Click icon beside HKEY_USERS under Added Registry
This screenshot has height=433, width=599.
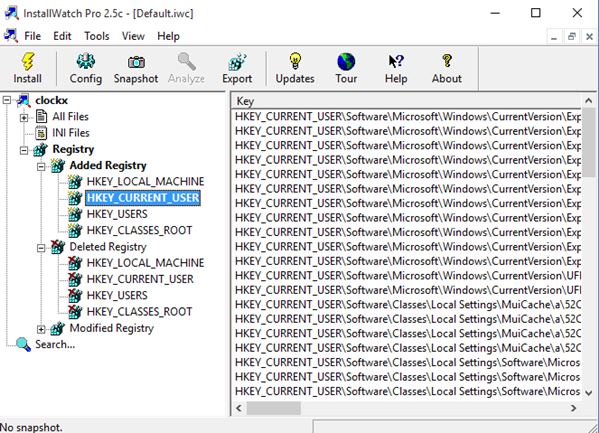(x=75, y=214)
